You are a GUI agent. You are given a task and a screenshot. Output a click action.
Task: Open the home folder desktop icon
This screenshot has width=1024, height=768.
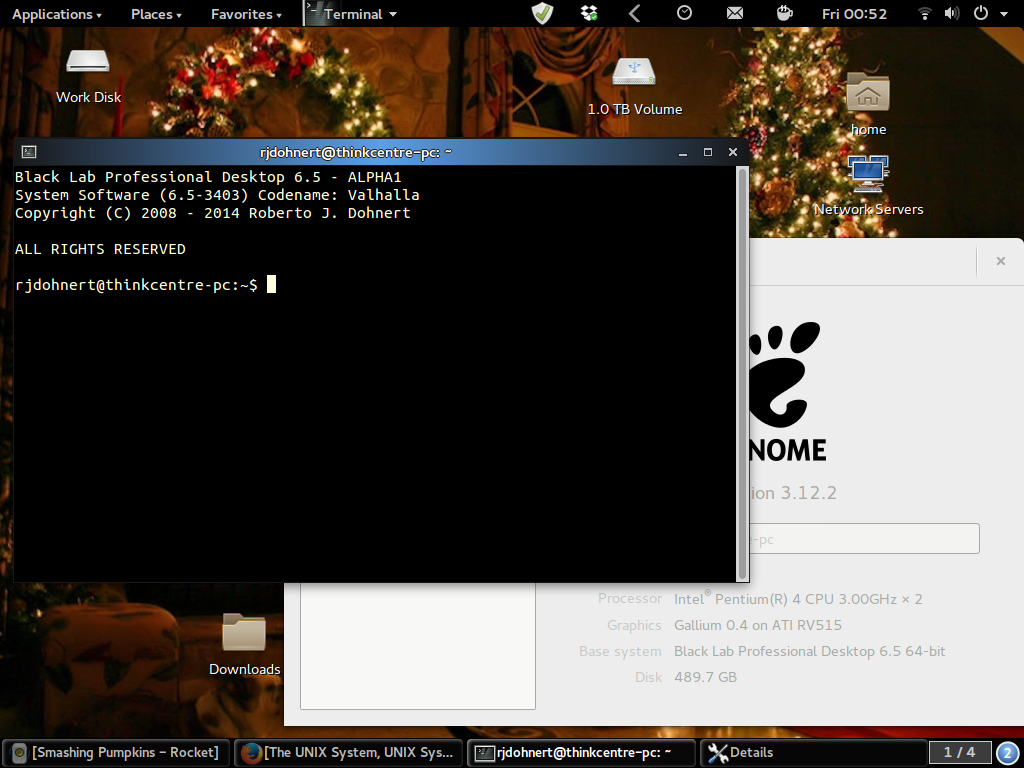pos(868,92)
